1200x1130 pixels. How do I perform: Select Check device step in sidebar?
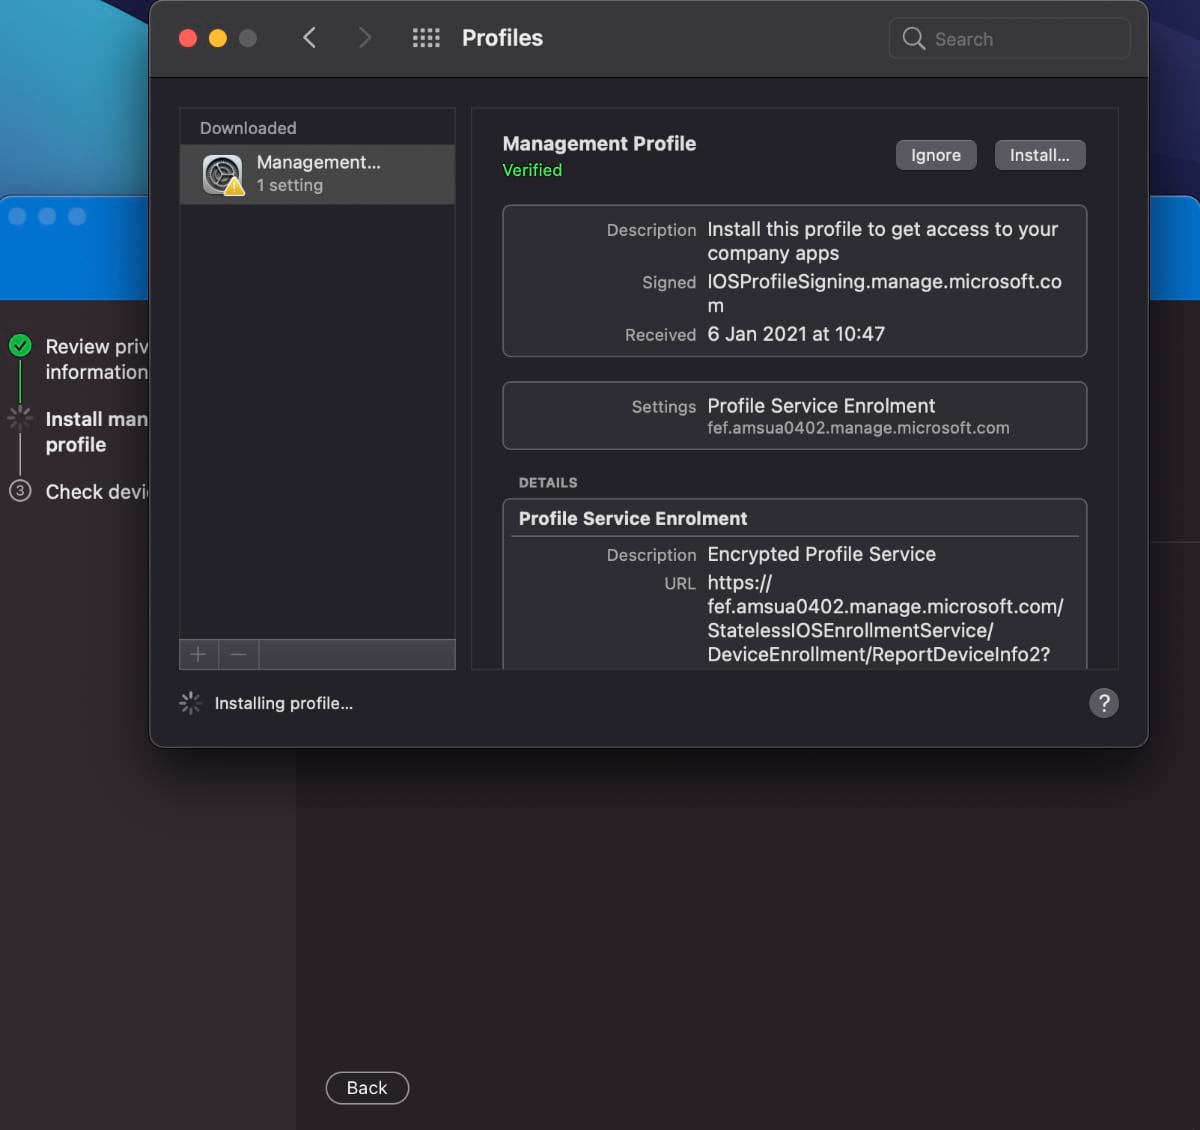point(96,491)
